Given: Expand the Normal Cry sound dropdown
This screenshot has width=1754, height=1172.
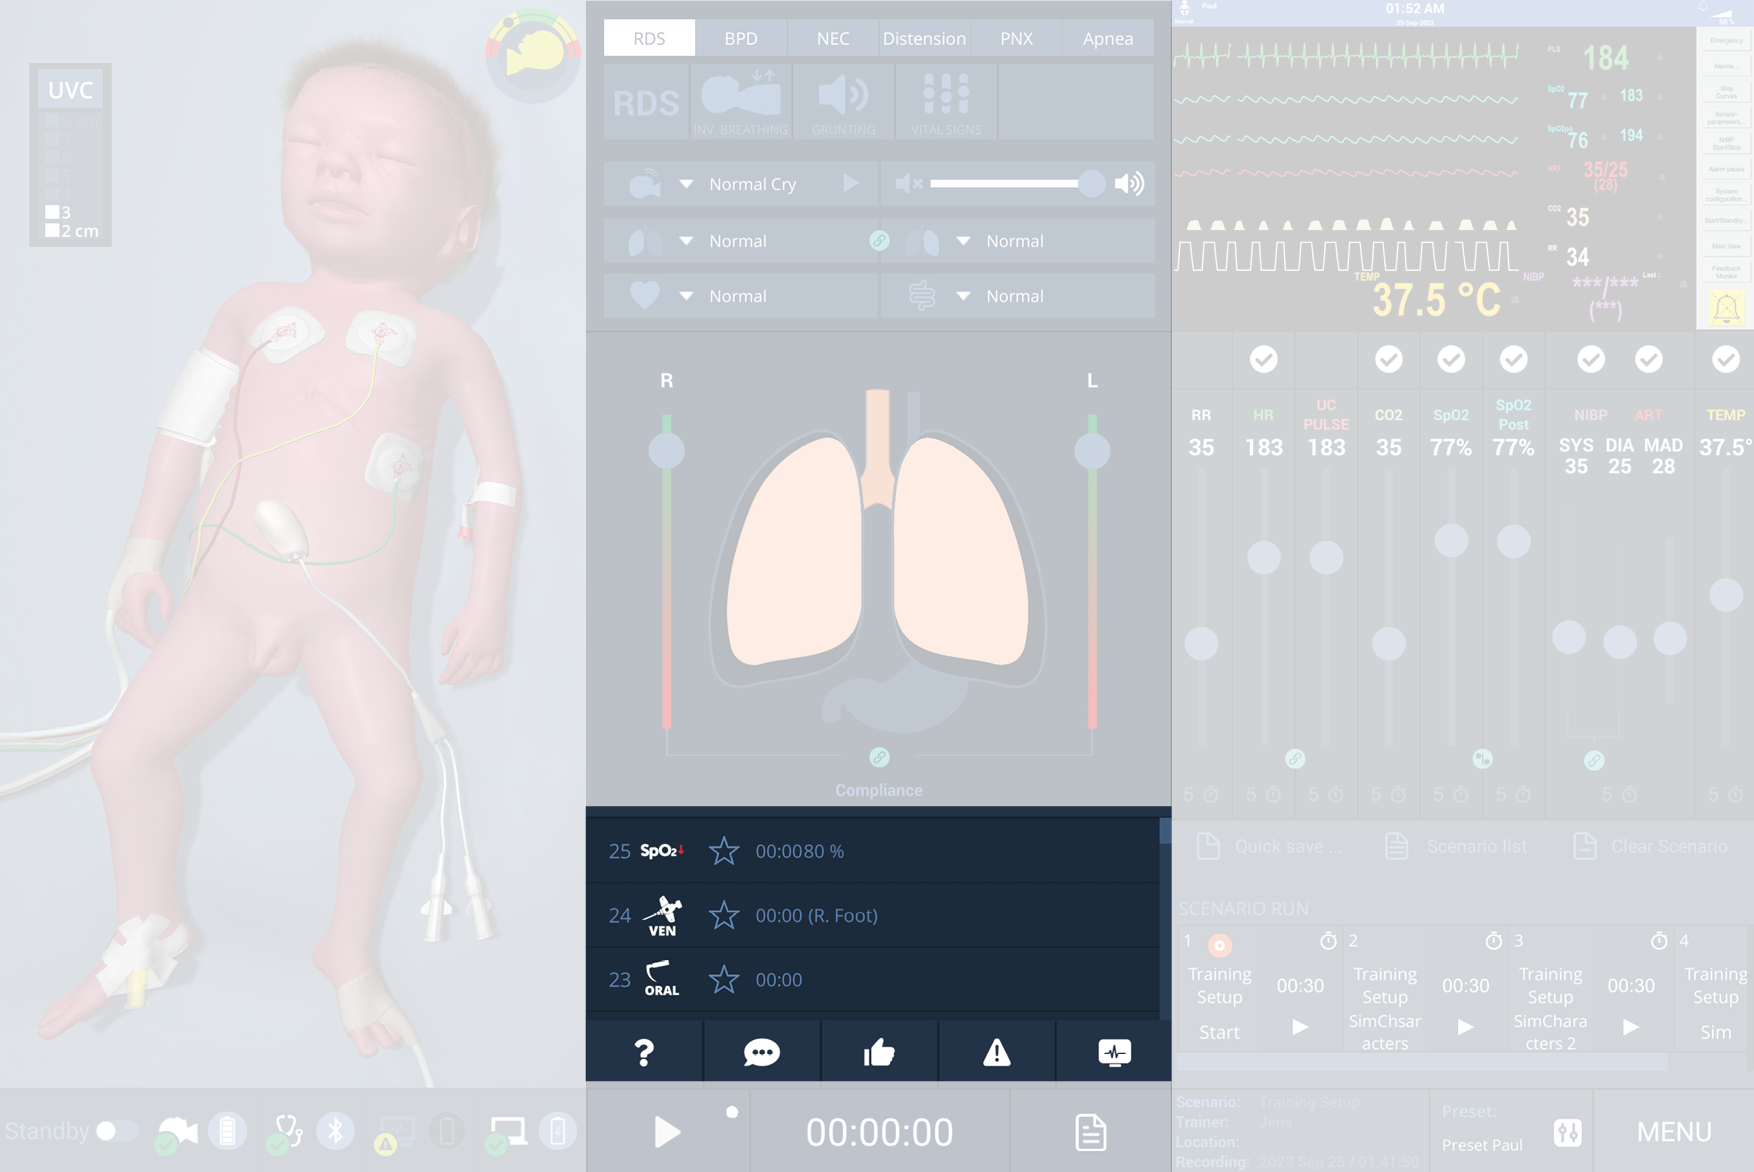Looking at the screenshot, I should coord(686,184).
